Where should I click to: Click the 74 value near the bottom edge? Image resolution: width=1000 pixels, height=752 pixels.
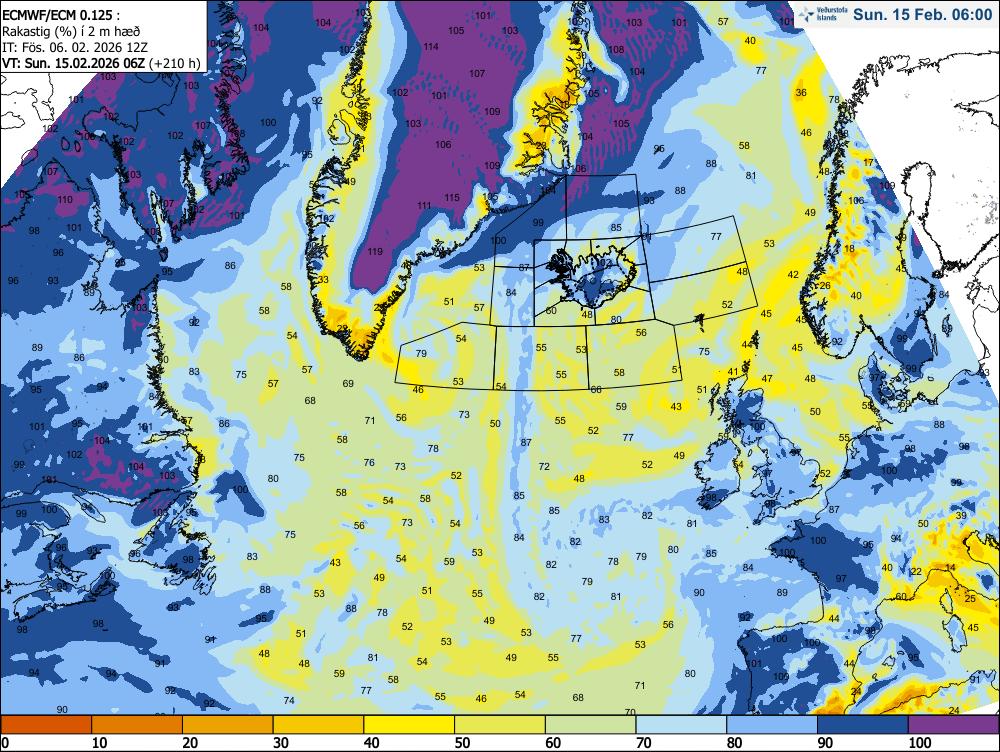pyautogui.click(x=289, y=700)
